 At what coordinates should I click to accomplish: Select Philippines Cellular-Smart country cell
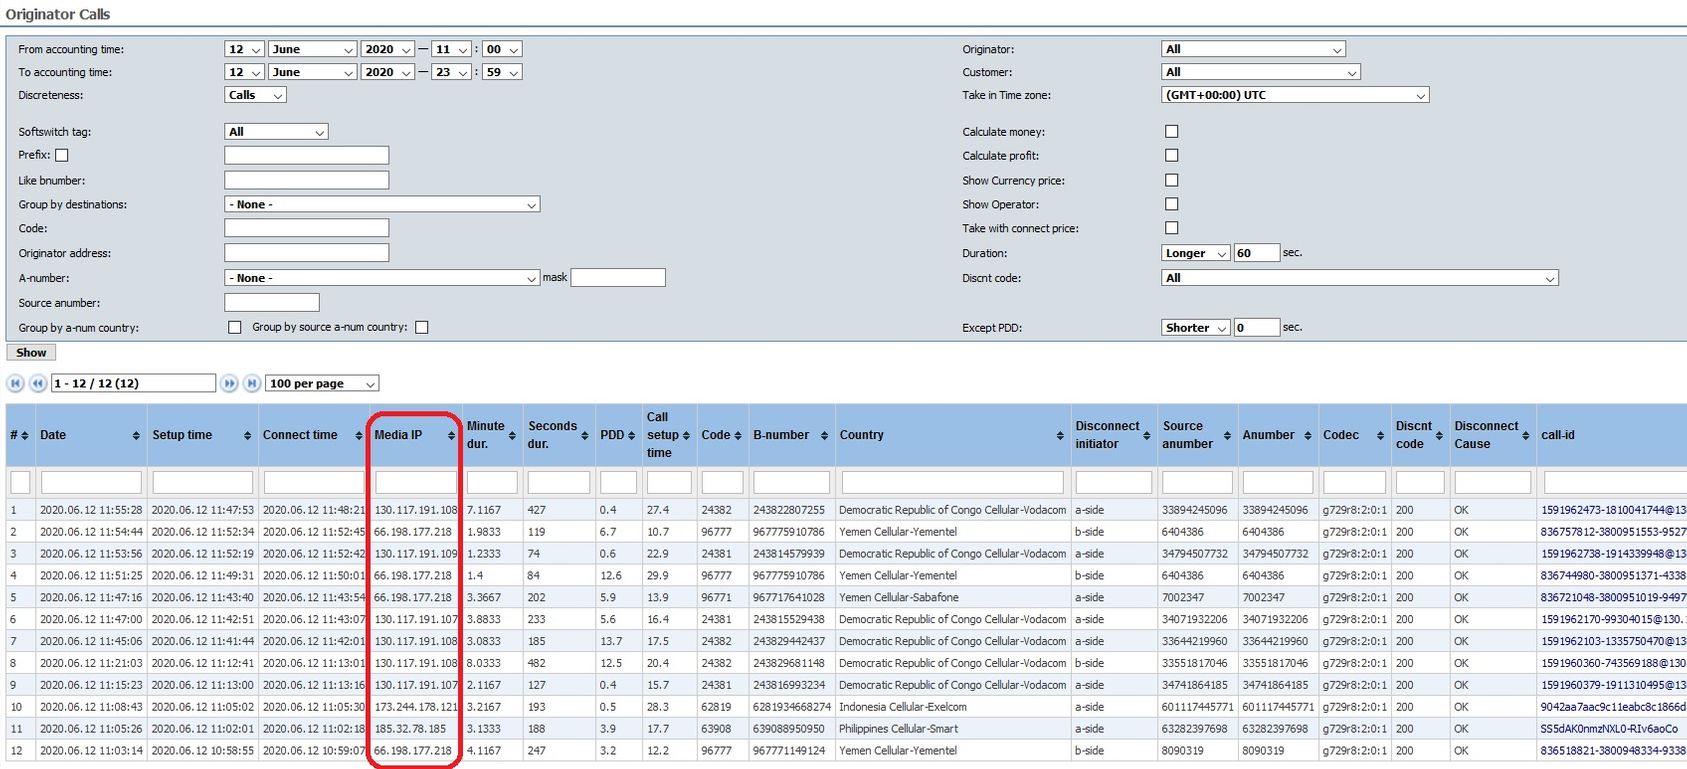952,729
